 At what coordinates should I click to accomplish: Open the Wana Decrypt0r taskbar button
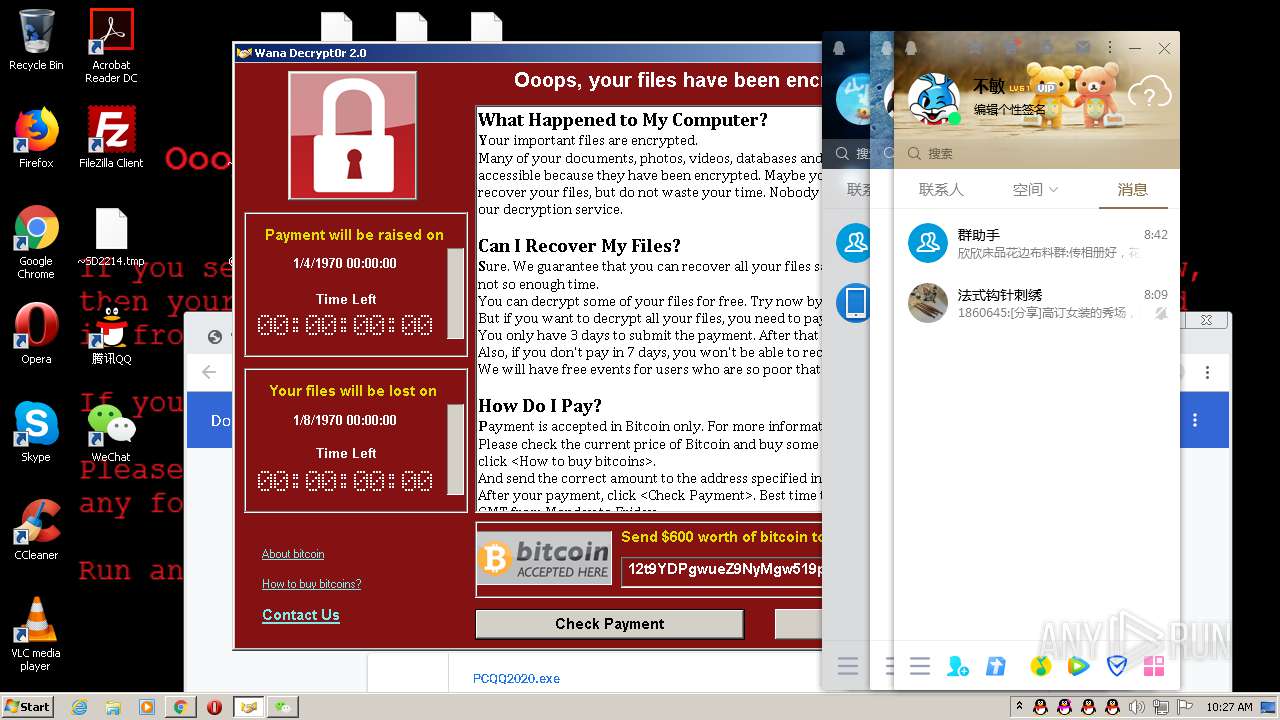coord(248,707)
